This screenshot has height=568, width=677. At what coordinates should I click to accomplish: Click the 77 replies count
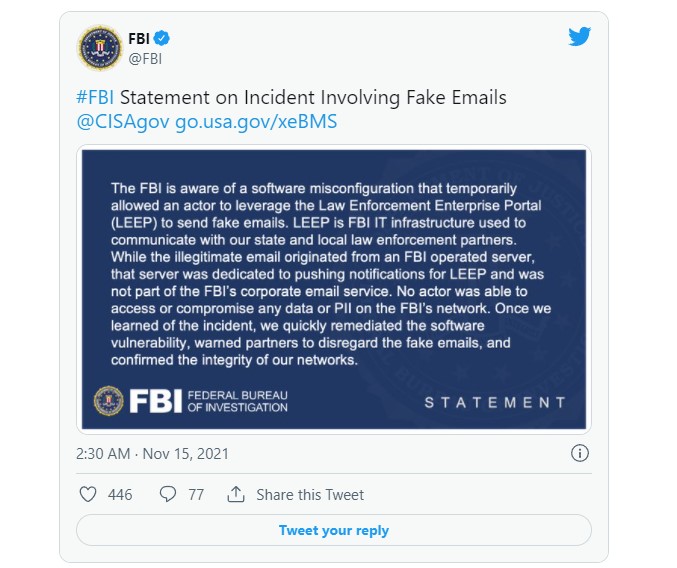pyautogui.click(x=196, y=495)
